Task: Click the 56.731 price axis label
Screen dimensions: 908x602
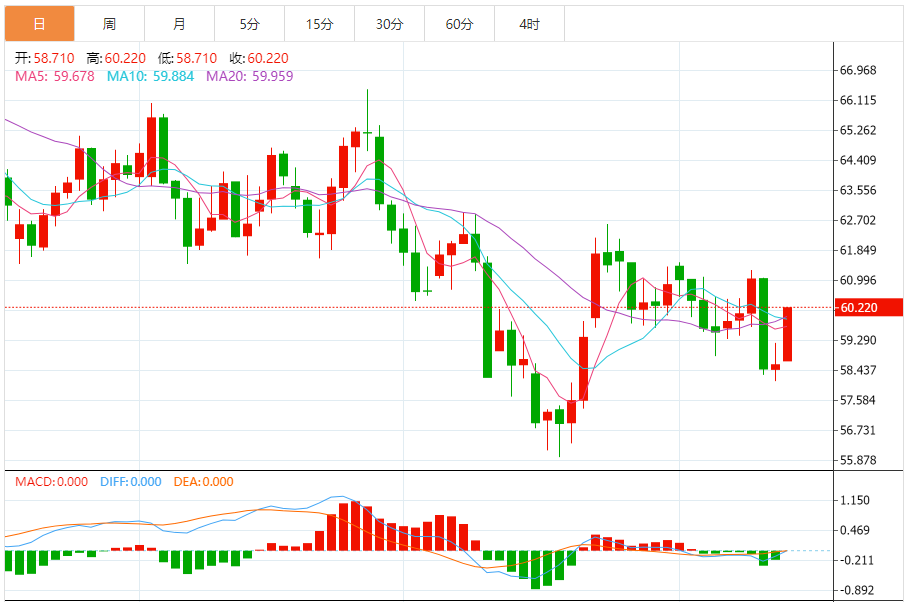Action: [858, 430]
